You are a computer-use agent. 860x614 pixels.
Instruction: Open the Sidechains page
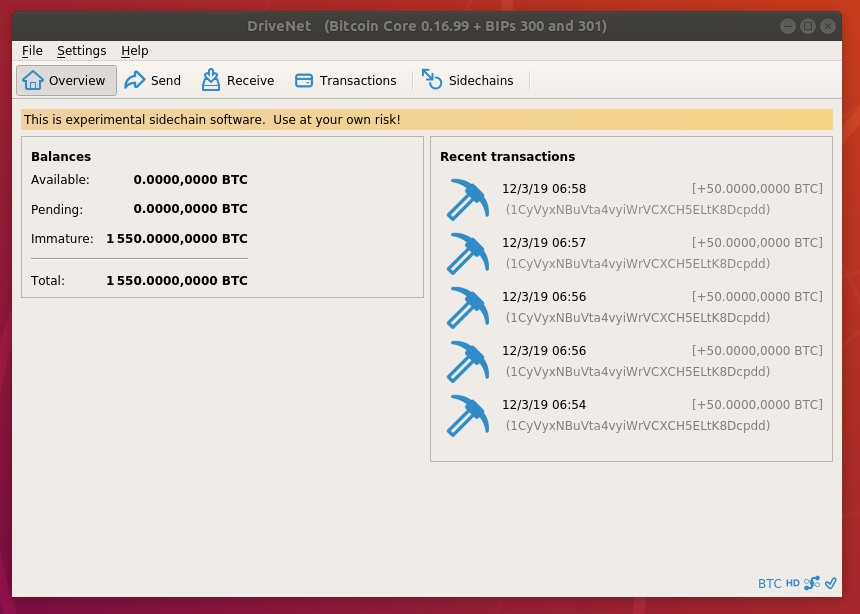coord(468,81)
